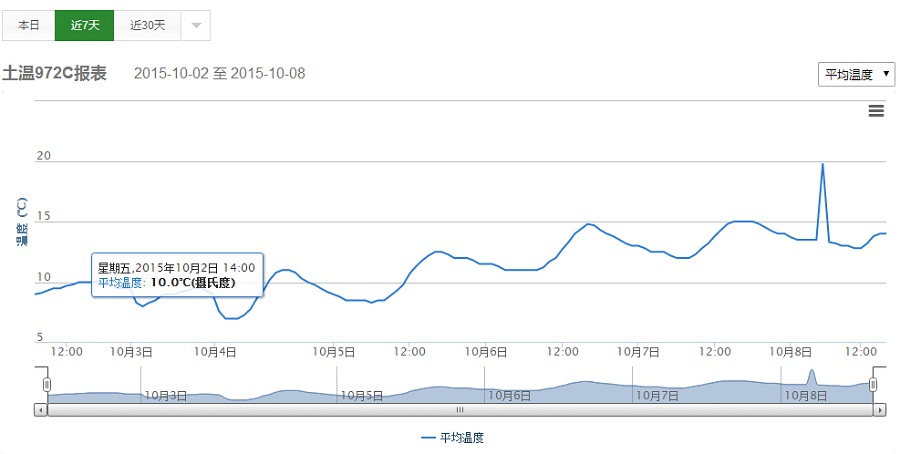Click the scrollbar left arrow button
The image size is (900, 454).
41,410
